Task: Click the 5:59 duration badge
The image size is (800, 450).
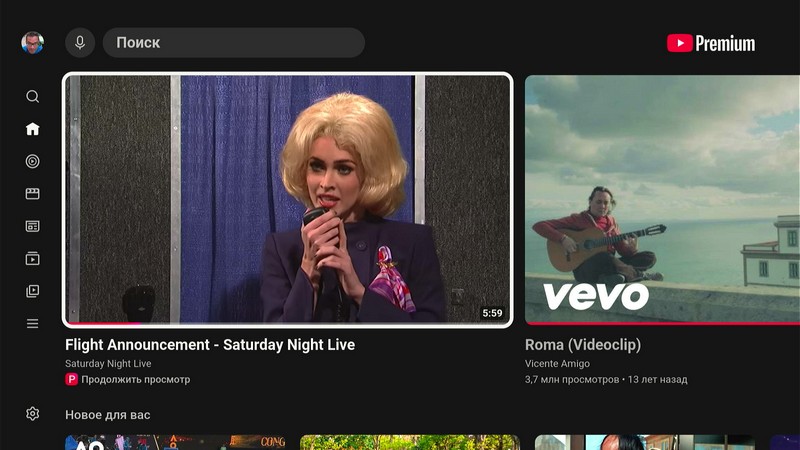Action: [492, 313]
